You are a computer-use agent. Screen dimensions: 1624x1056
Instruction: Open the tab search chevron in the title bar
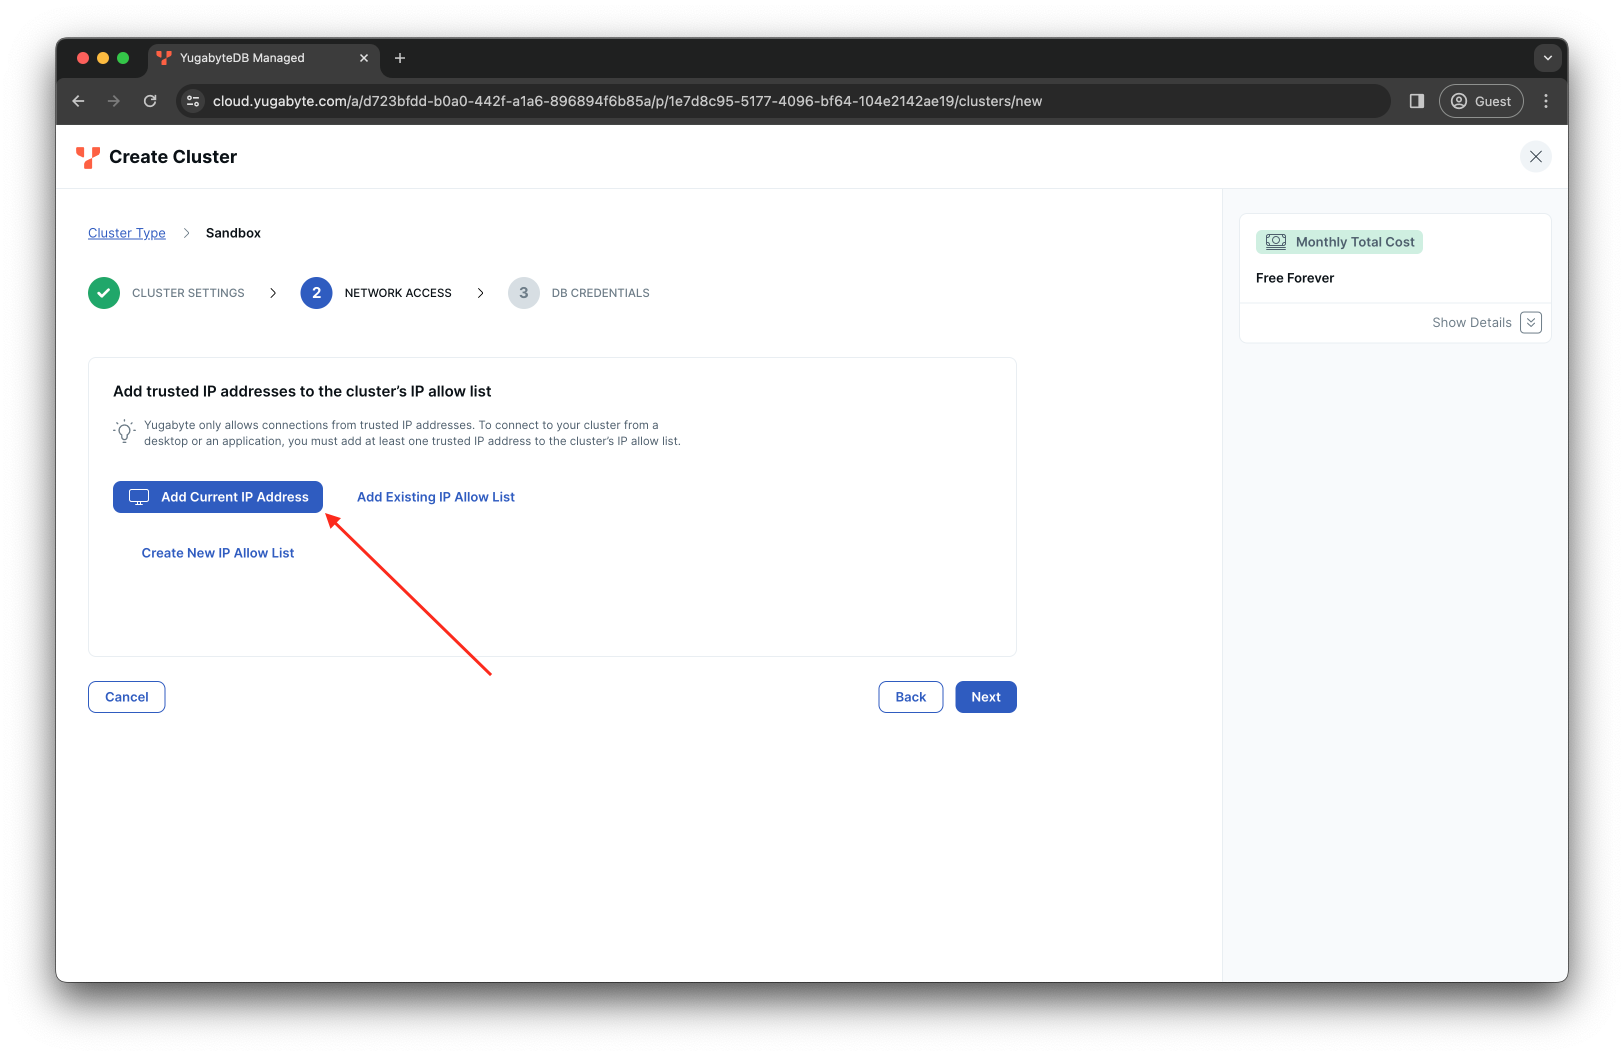[1547, 58]
